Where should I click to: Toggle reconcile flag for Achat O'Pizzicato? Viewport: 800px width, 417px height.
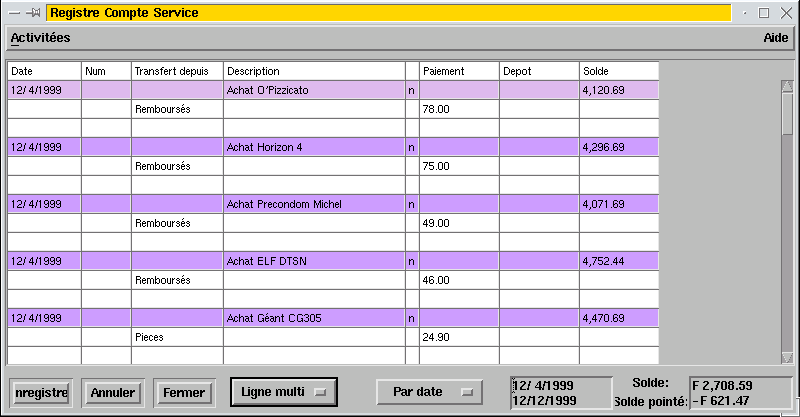click(x=411, y=90)
